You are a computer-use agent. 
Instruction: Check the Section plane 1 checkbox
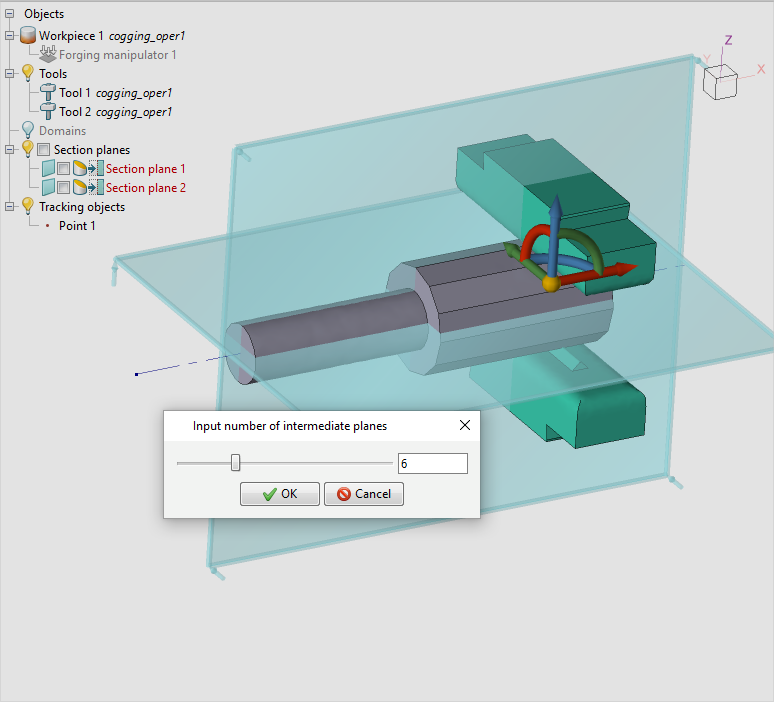[x=64, y=169]
